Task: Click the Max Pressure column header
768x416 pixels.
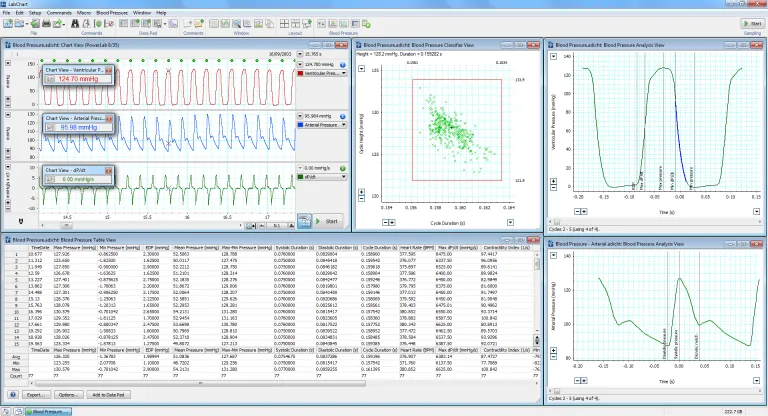Action: 74,248
